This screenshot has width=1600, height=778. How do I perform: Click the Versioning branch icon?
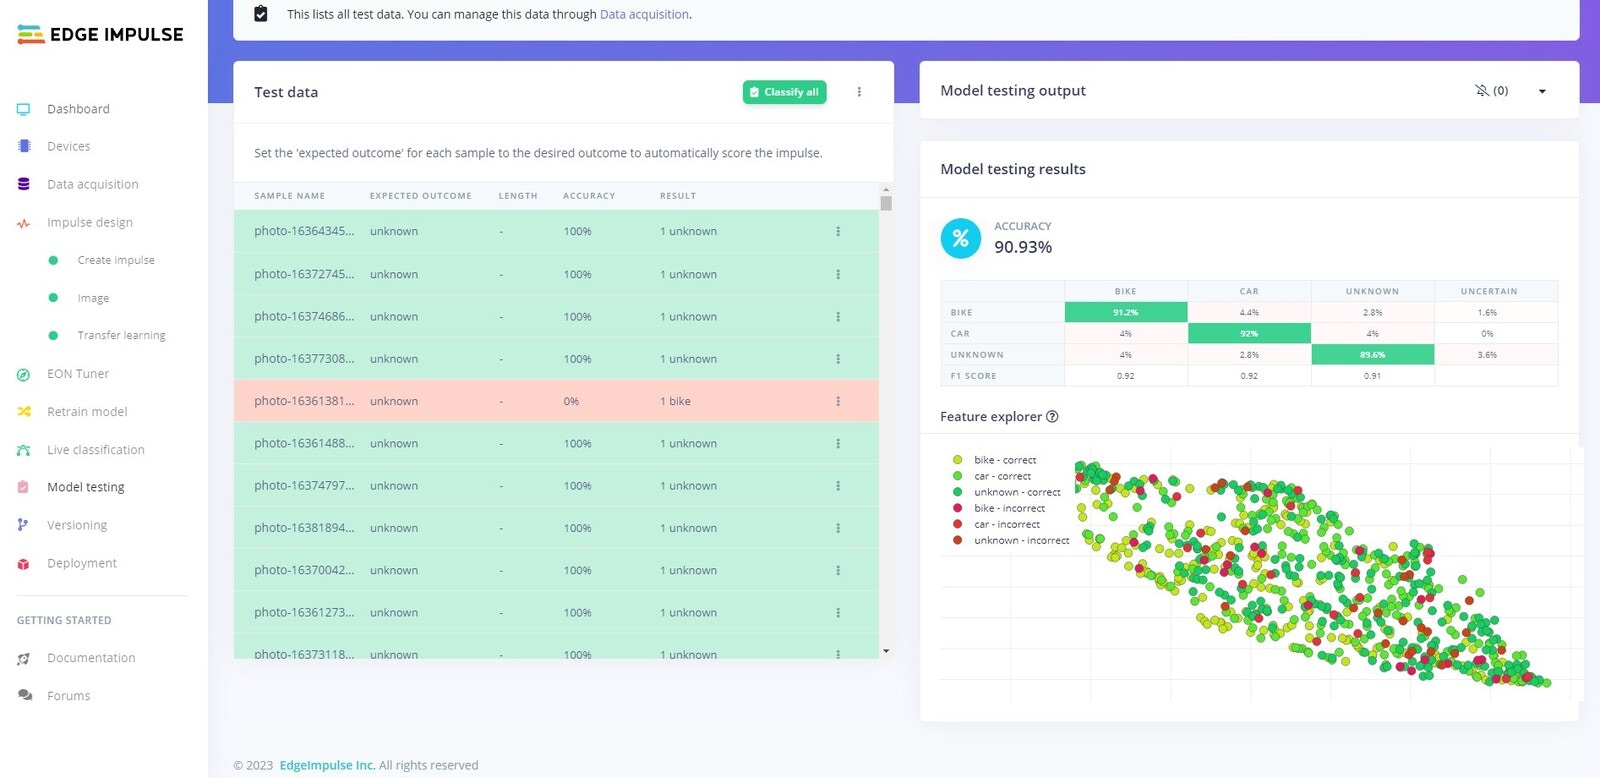point(23,525)
